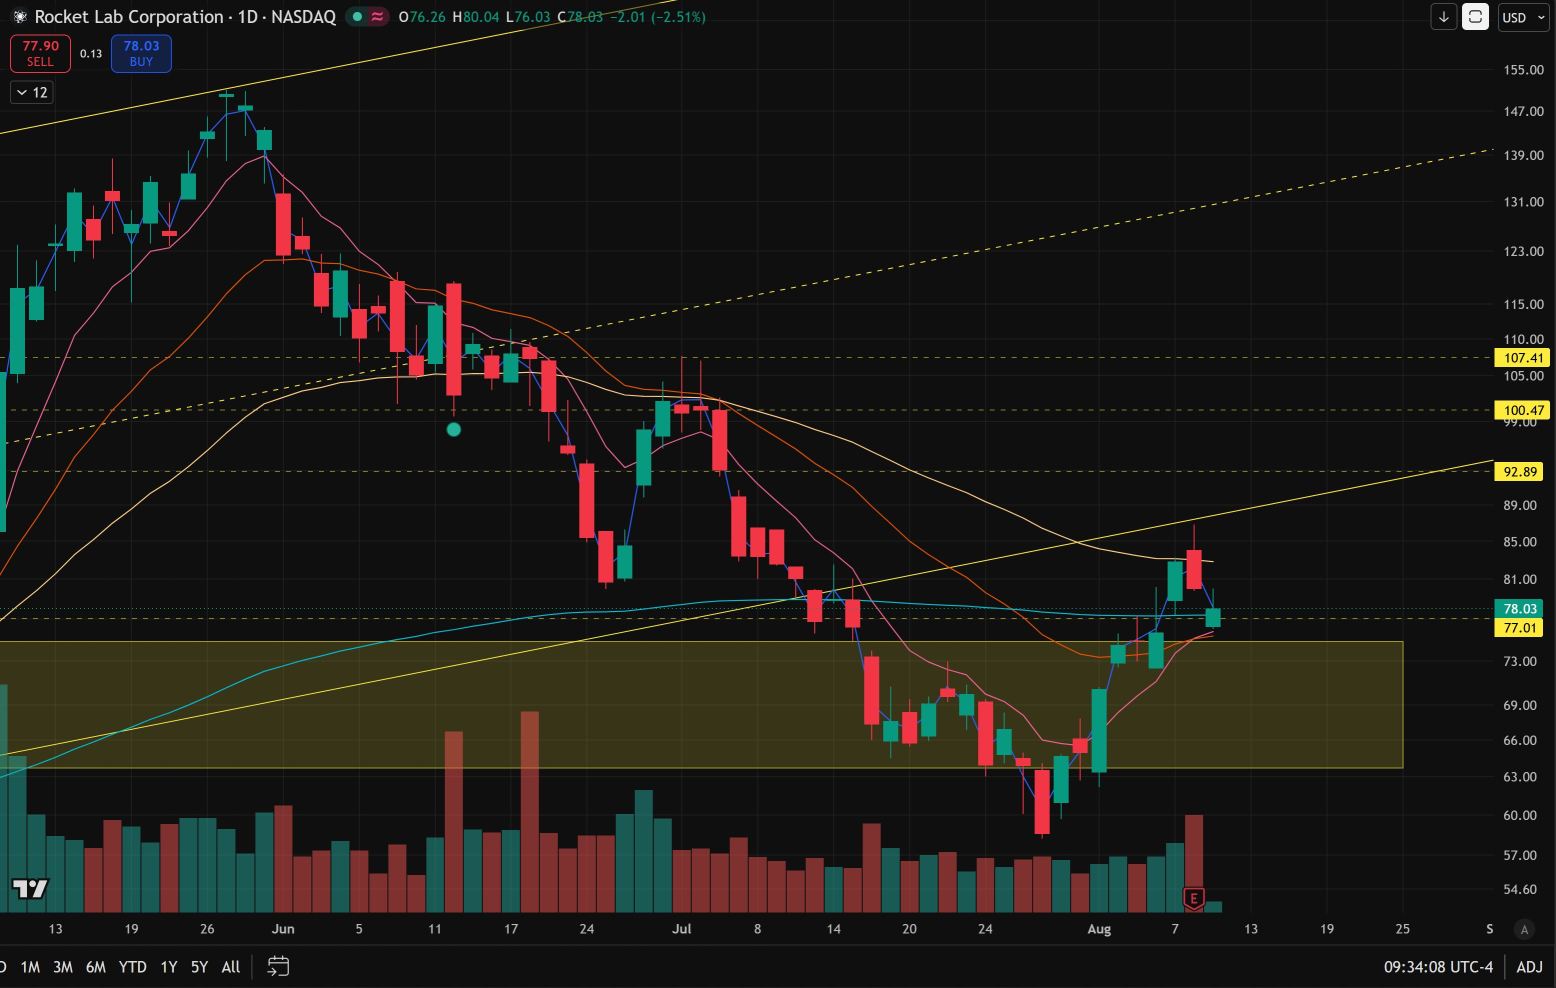This screenshot has height=988, width=1556.
Task: Select the 1Y time range
Action: pos(168,967)
